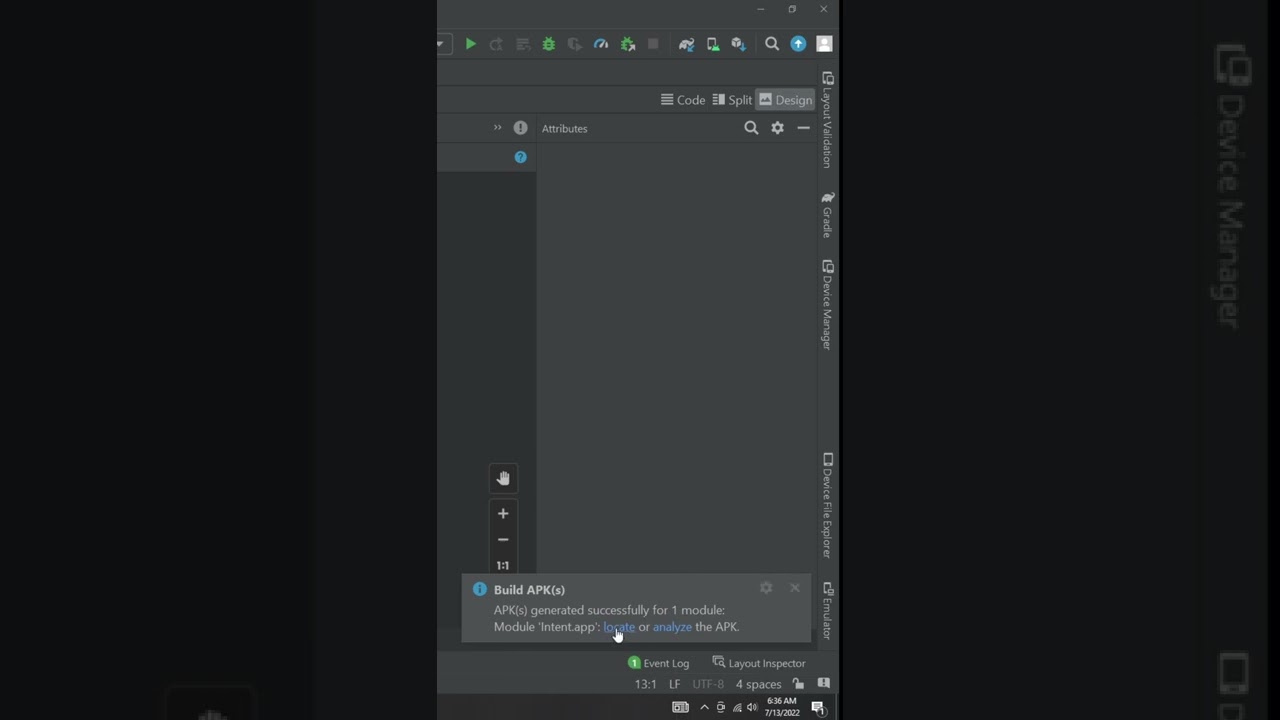The width and height of the screenshot is (1280, 720).
Task: Toggle the read-only lock icon
Action: click(798, 684)
